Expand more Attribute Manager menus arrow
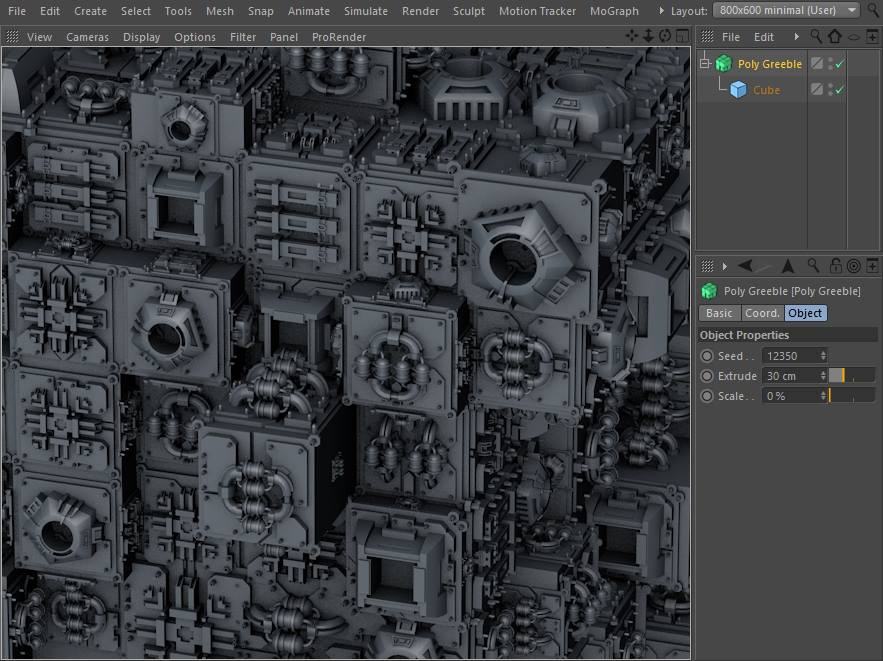The height and width of the screenshot is (661, 883). [x=725, y=266]
